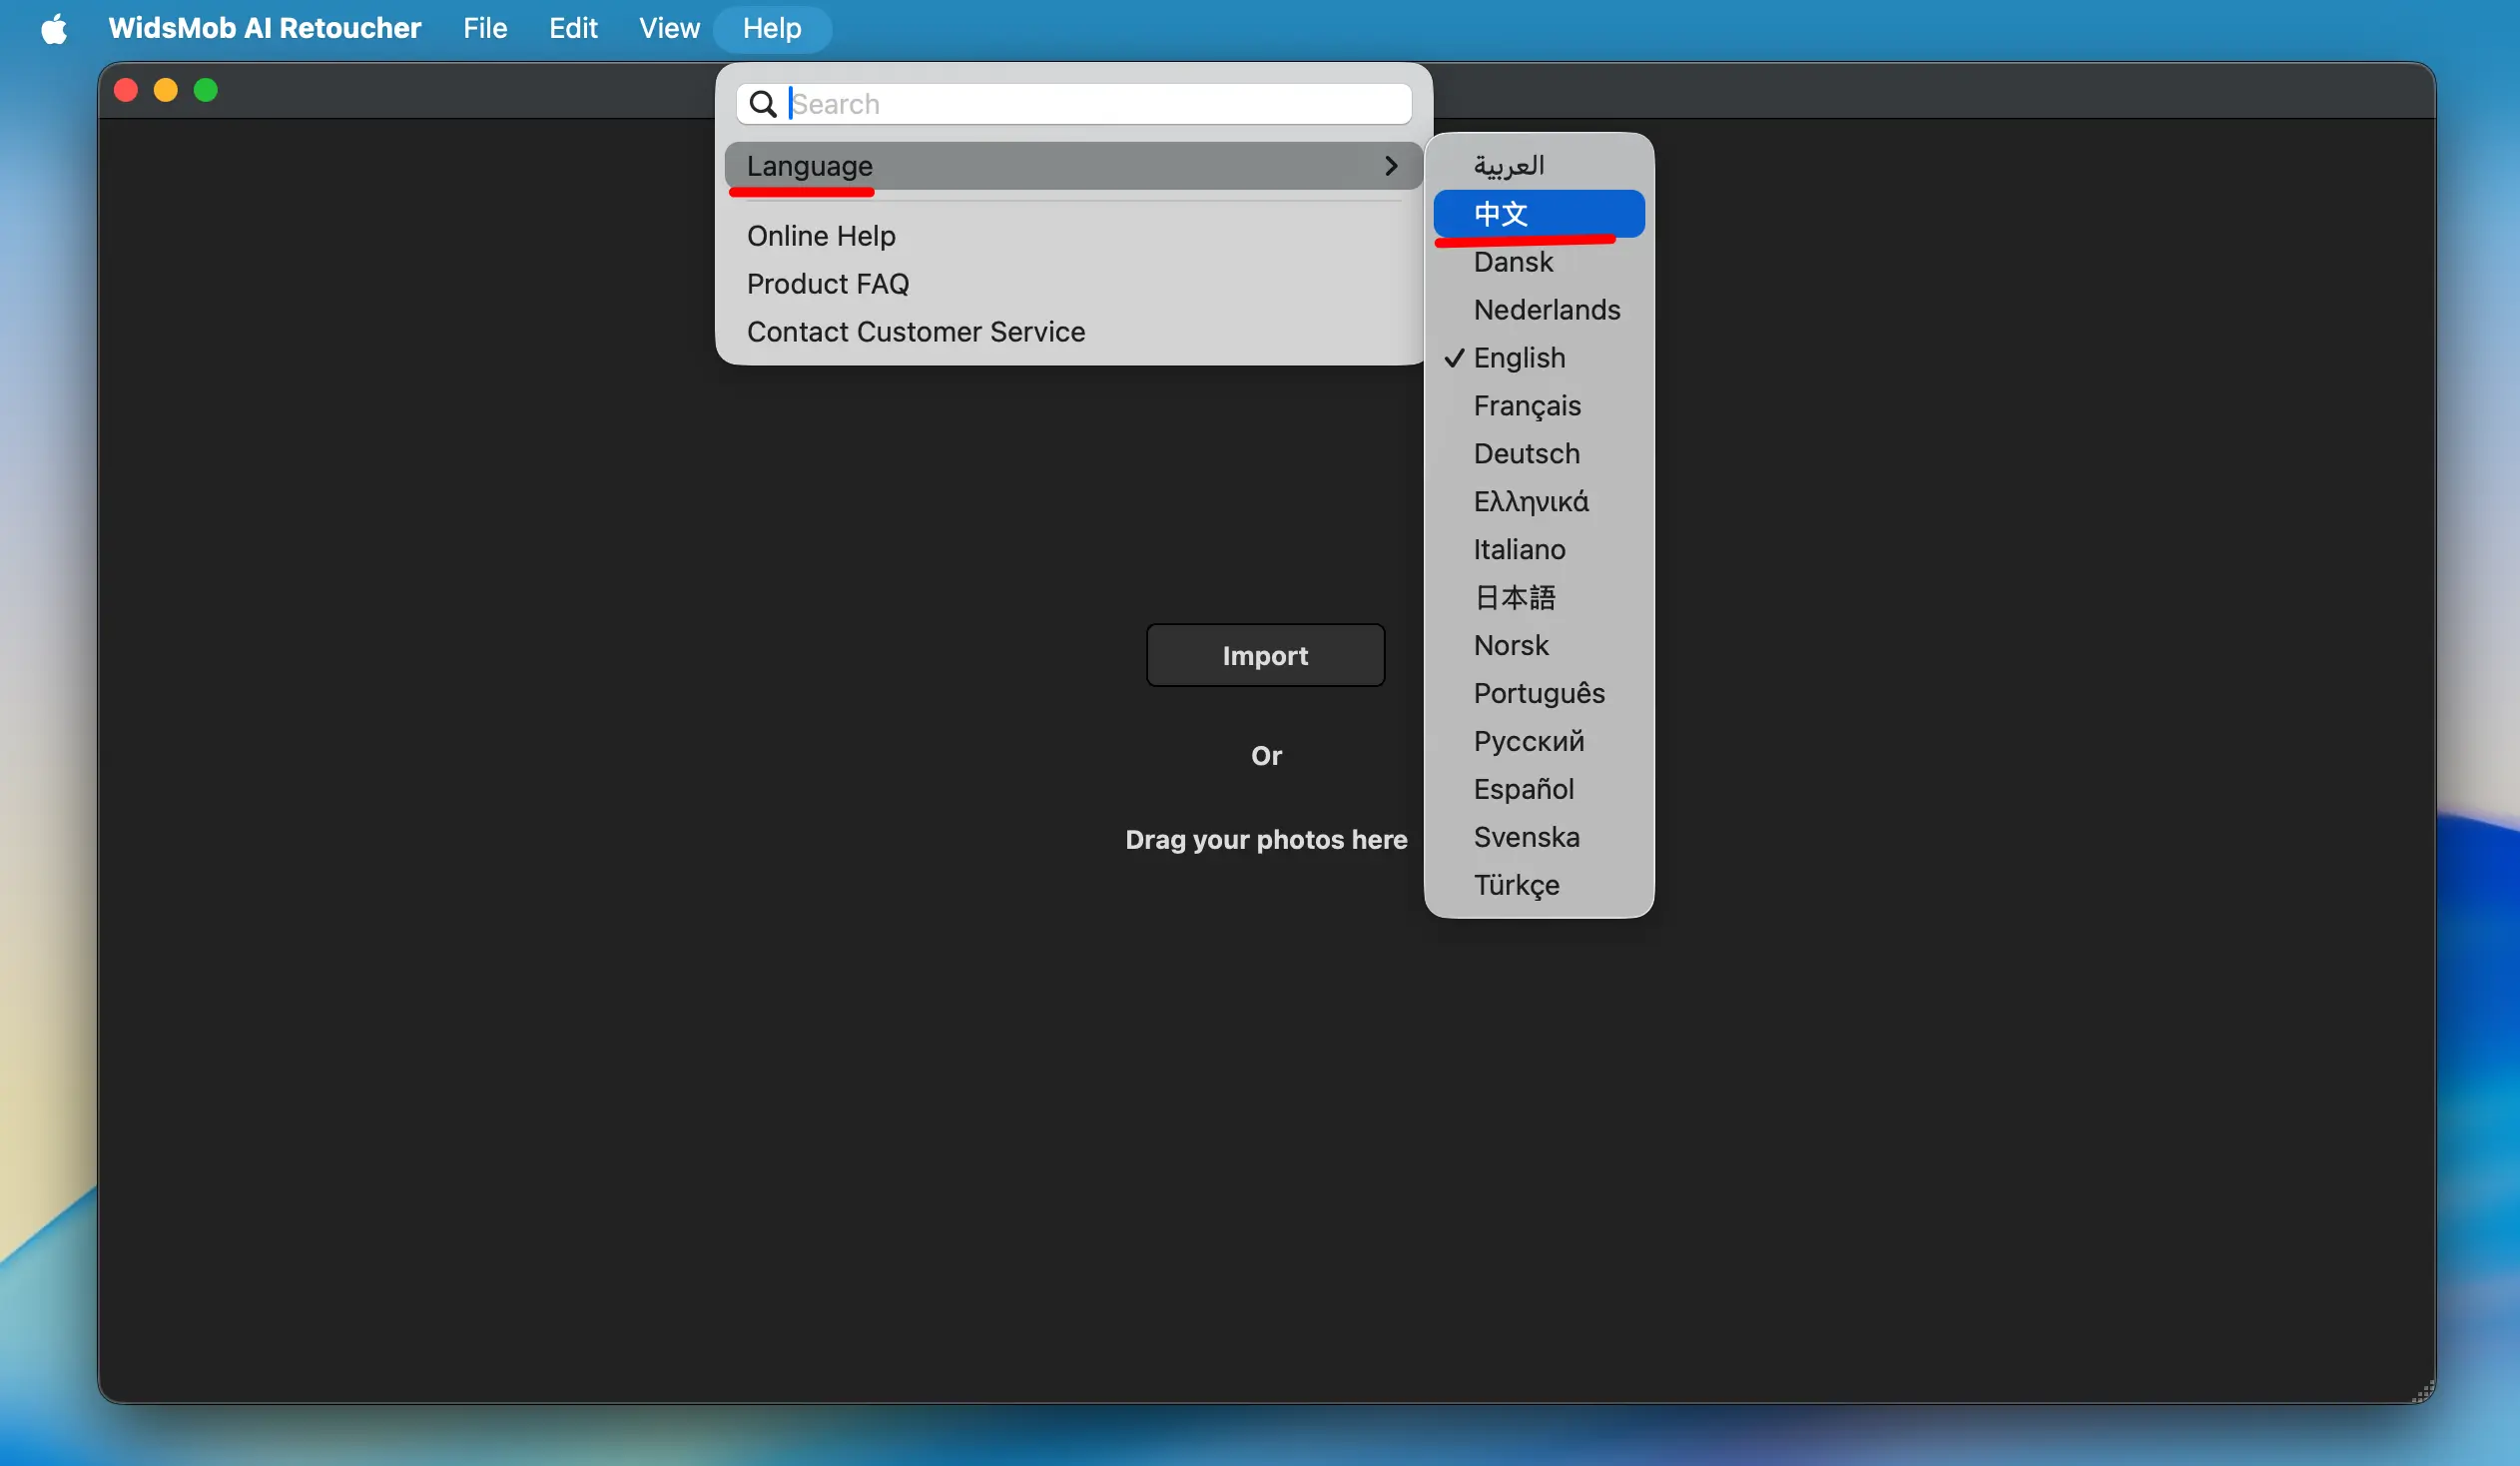Select Español in the language list
2520x1466 pixels.
pos(1523,790)
